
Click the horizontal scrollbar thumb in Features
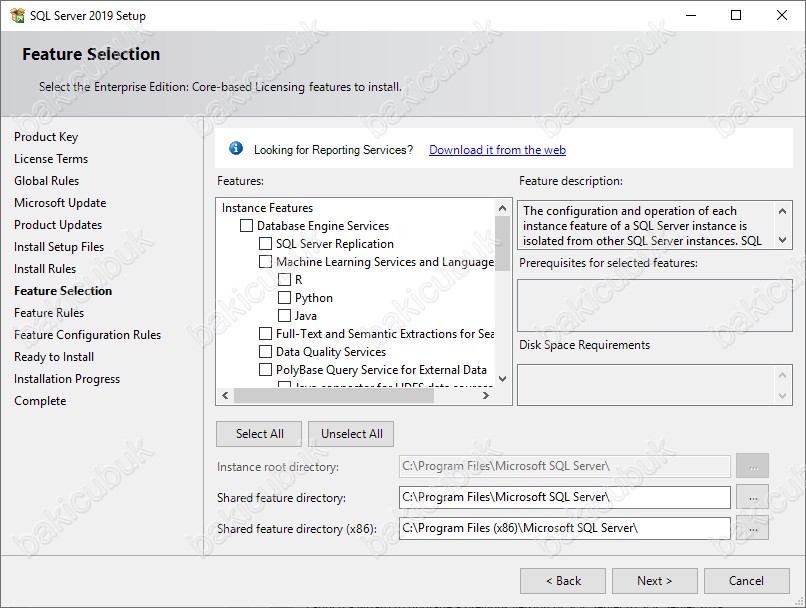(x=334, y=395)
